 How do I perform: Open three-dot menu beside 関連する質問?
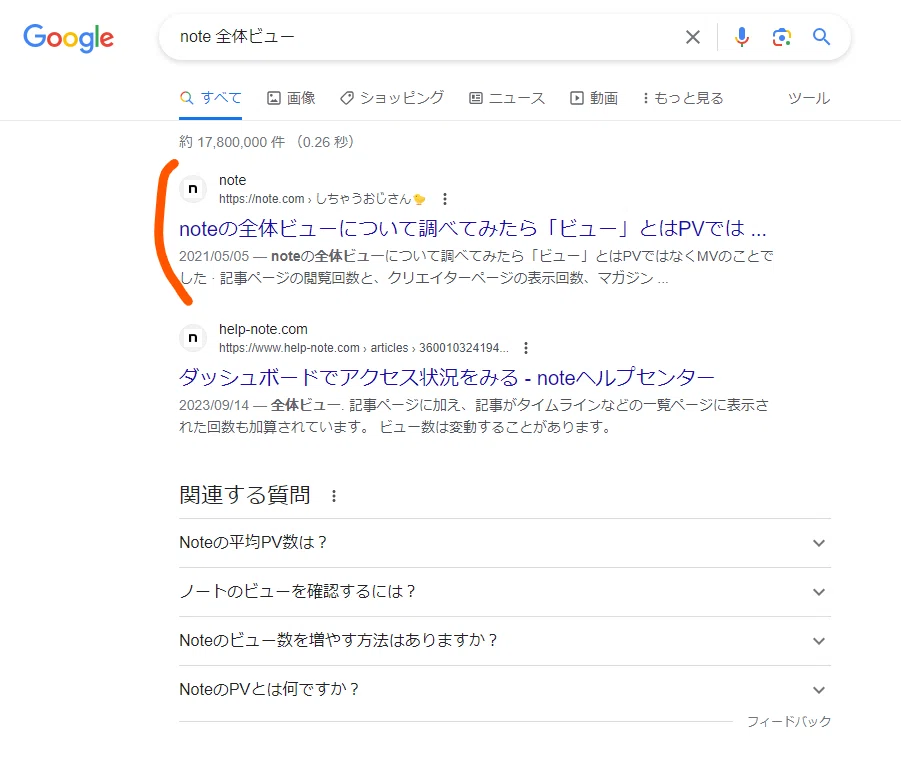[334, 496]
